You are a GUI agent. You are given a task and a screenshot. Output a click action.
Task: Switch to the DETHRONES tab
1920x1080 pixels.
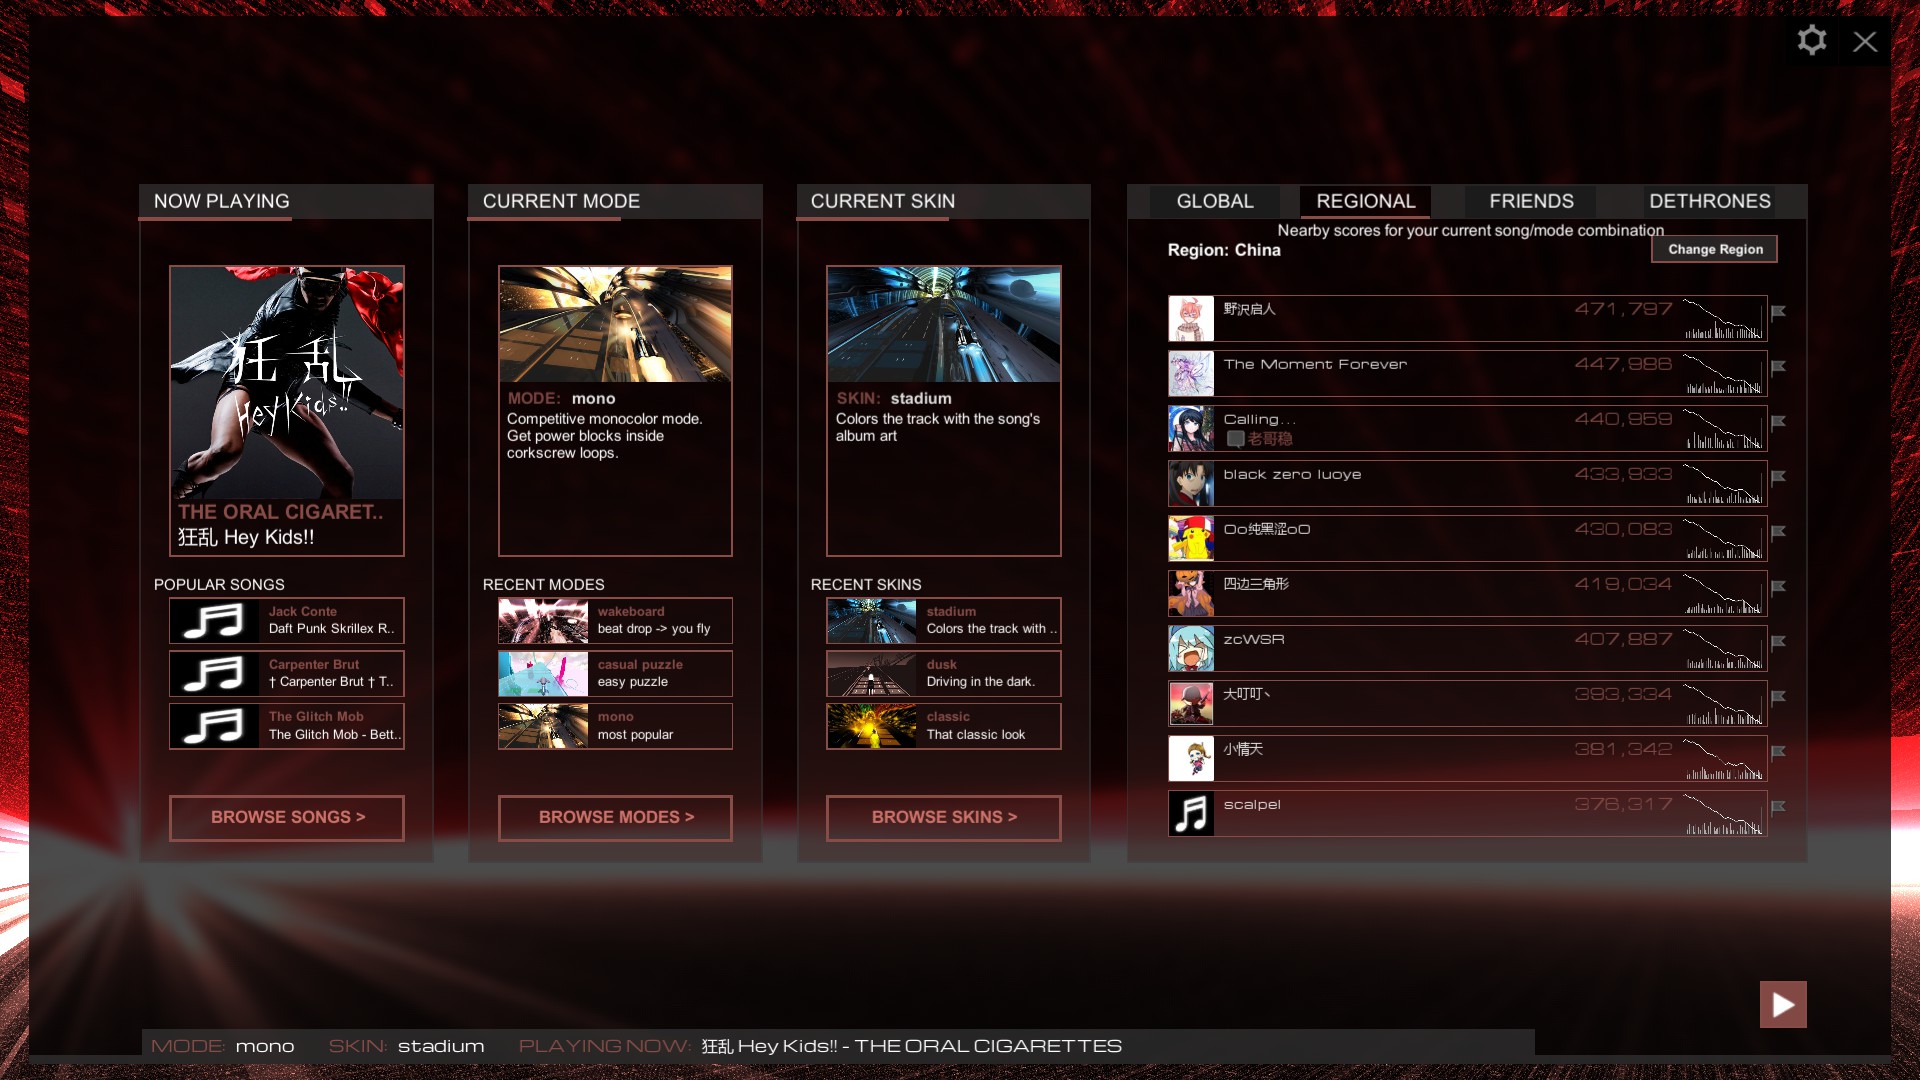click(1711, 201)
